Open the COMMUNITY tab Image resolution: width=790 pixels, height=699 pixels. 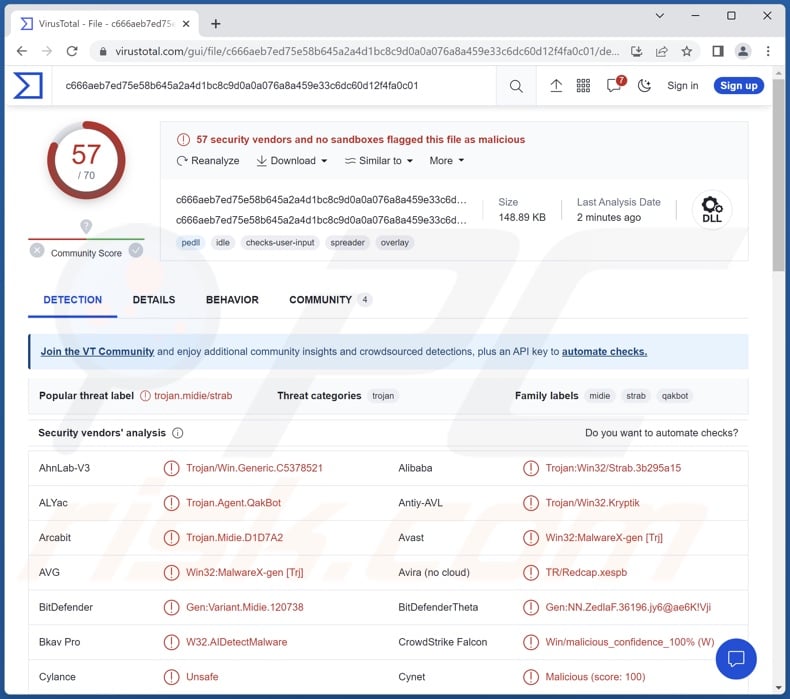pos(330,300)
